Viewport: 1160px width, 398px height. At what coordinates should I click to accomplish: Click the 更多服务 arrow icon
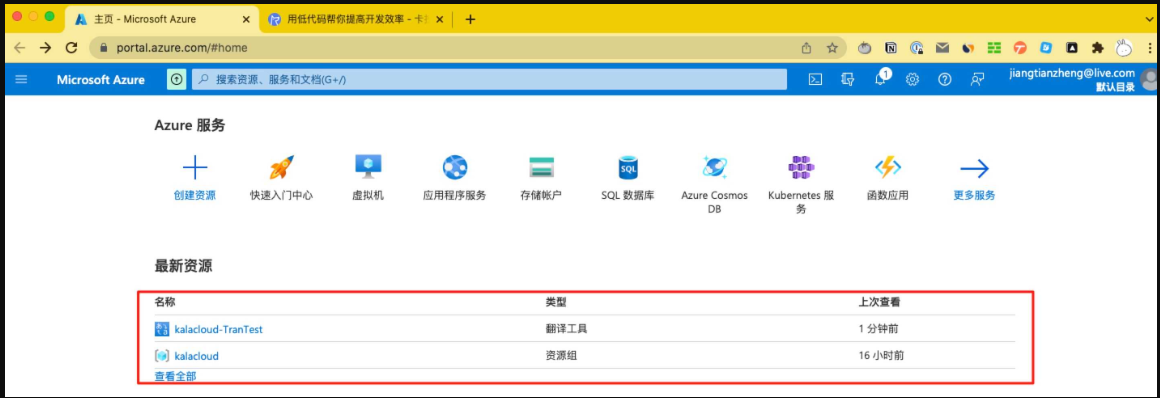coord(974,169)
